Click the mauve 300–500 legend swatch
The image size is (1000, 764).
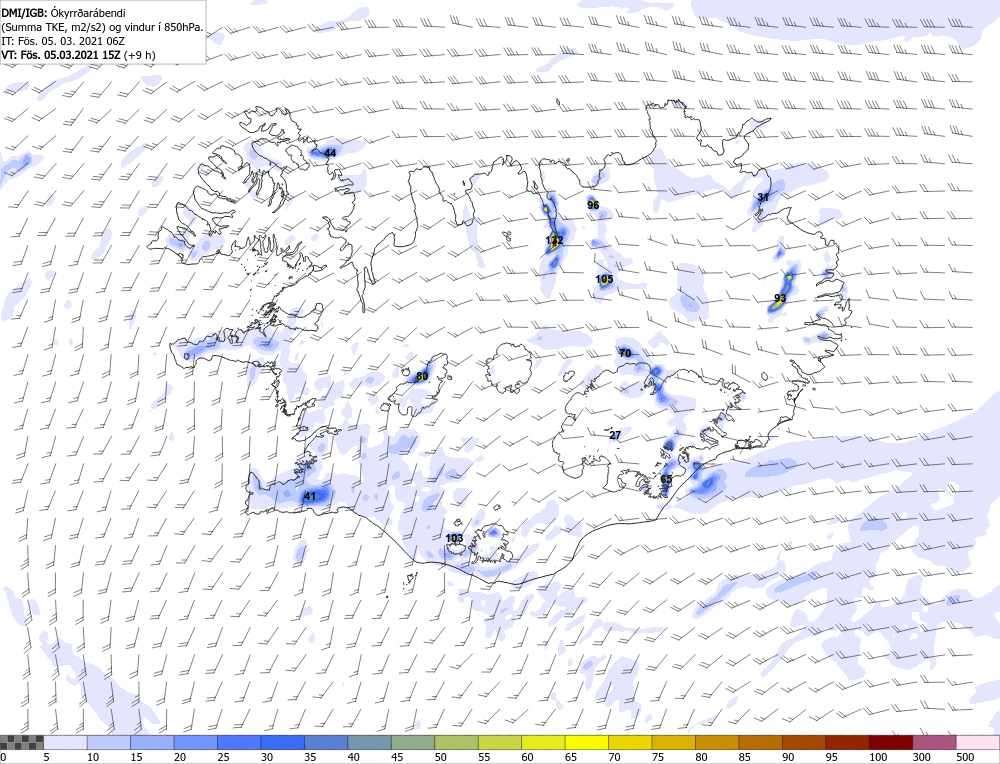coord(933,742)
